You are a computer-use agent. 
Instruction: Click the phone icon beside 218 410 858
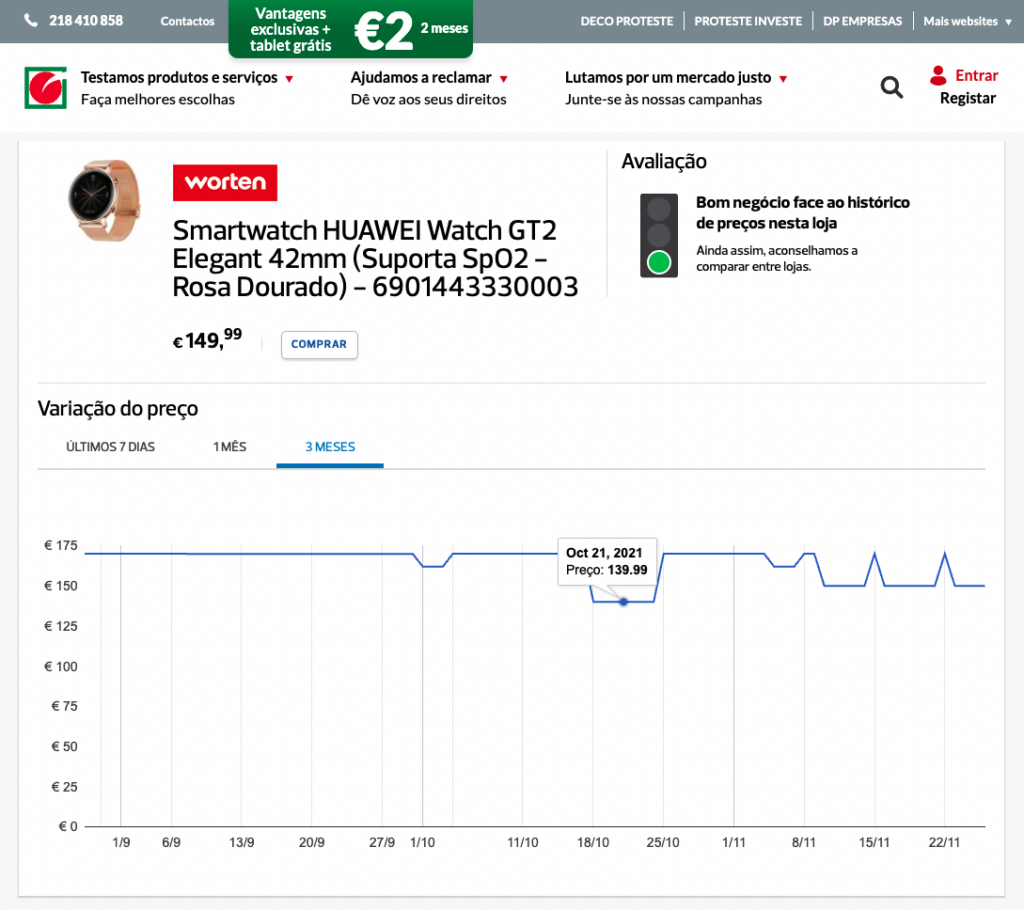tap(31, 21)
